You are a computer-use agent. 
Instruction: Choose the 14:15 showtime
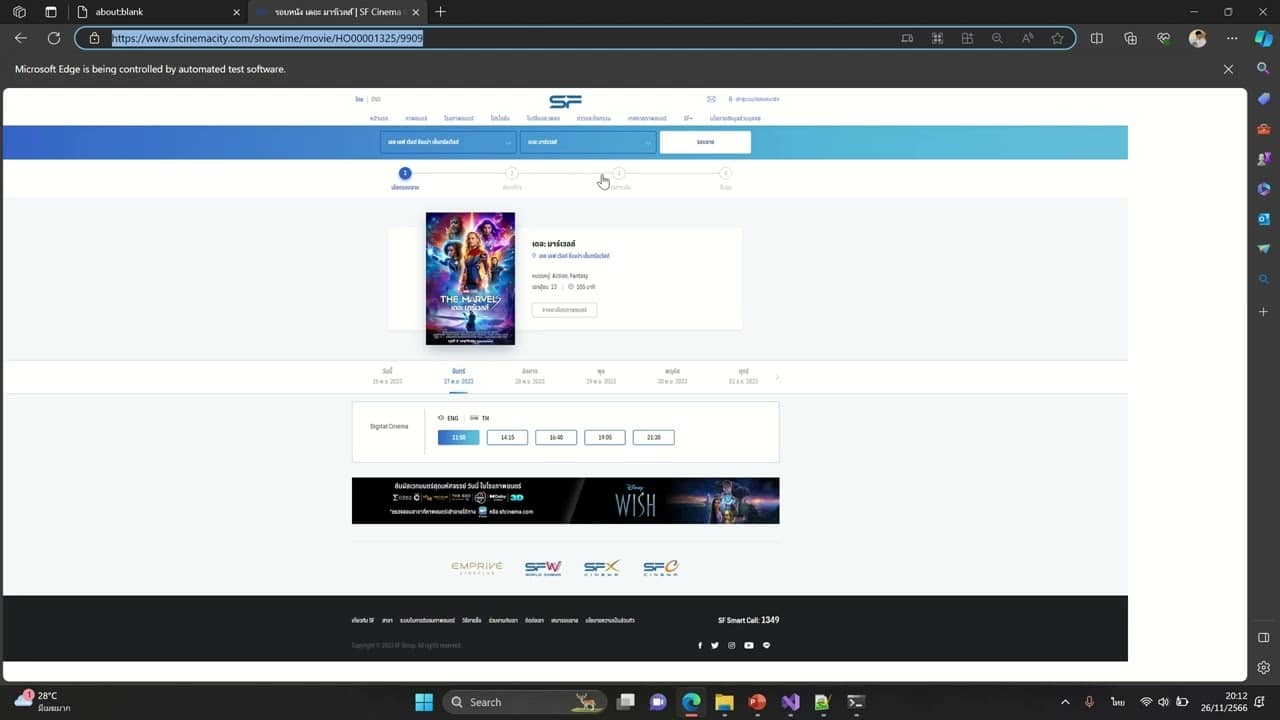point(507,437)
